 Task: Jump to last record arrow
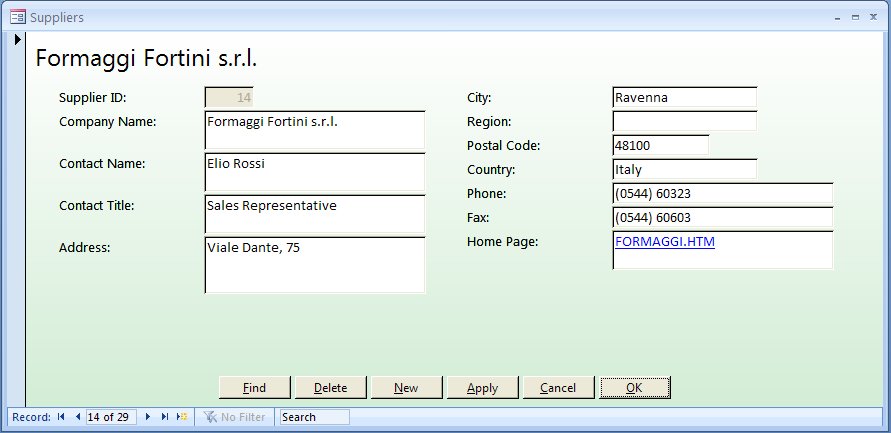[x=165, y=417]
